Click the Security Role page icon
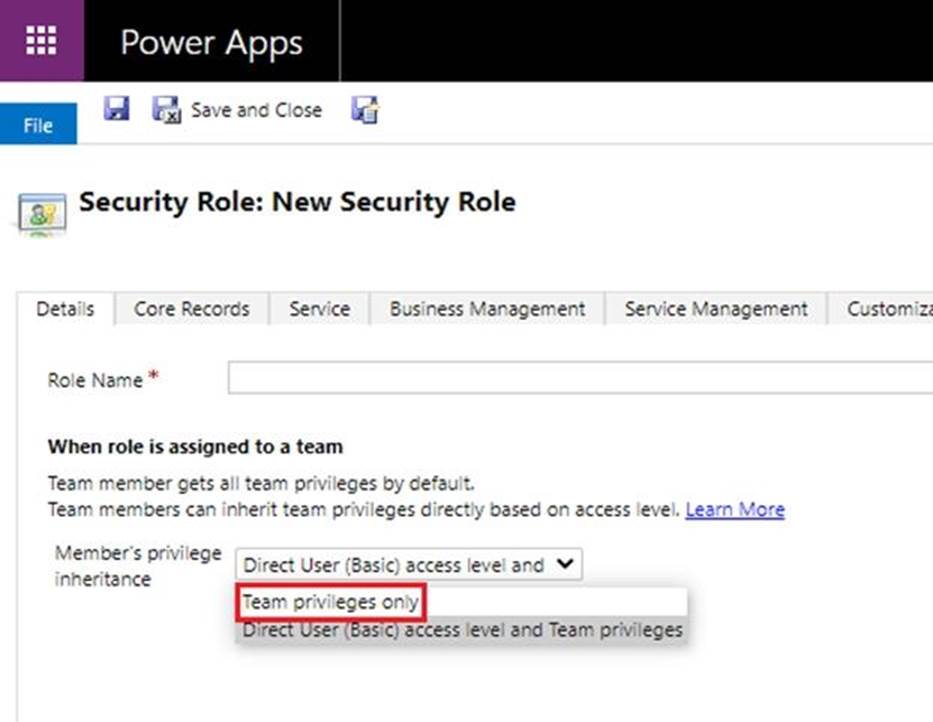 point(43,213)
